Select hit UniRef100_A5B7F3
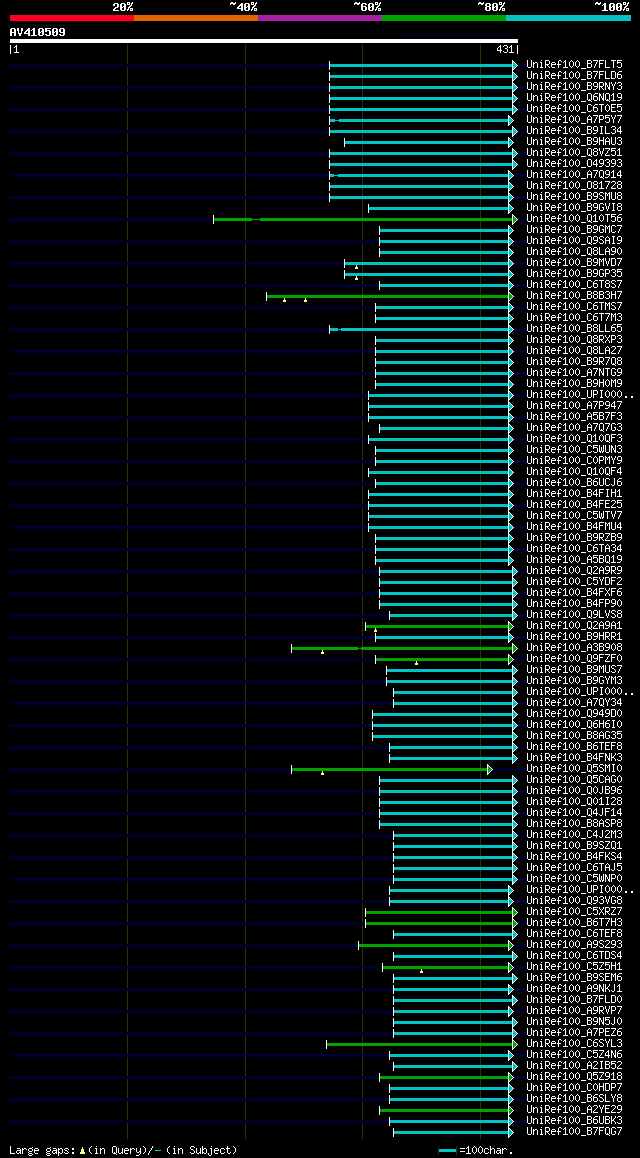 pyautogui.click(x=574, y=417)
